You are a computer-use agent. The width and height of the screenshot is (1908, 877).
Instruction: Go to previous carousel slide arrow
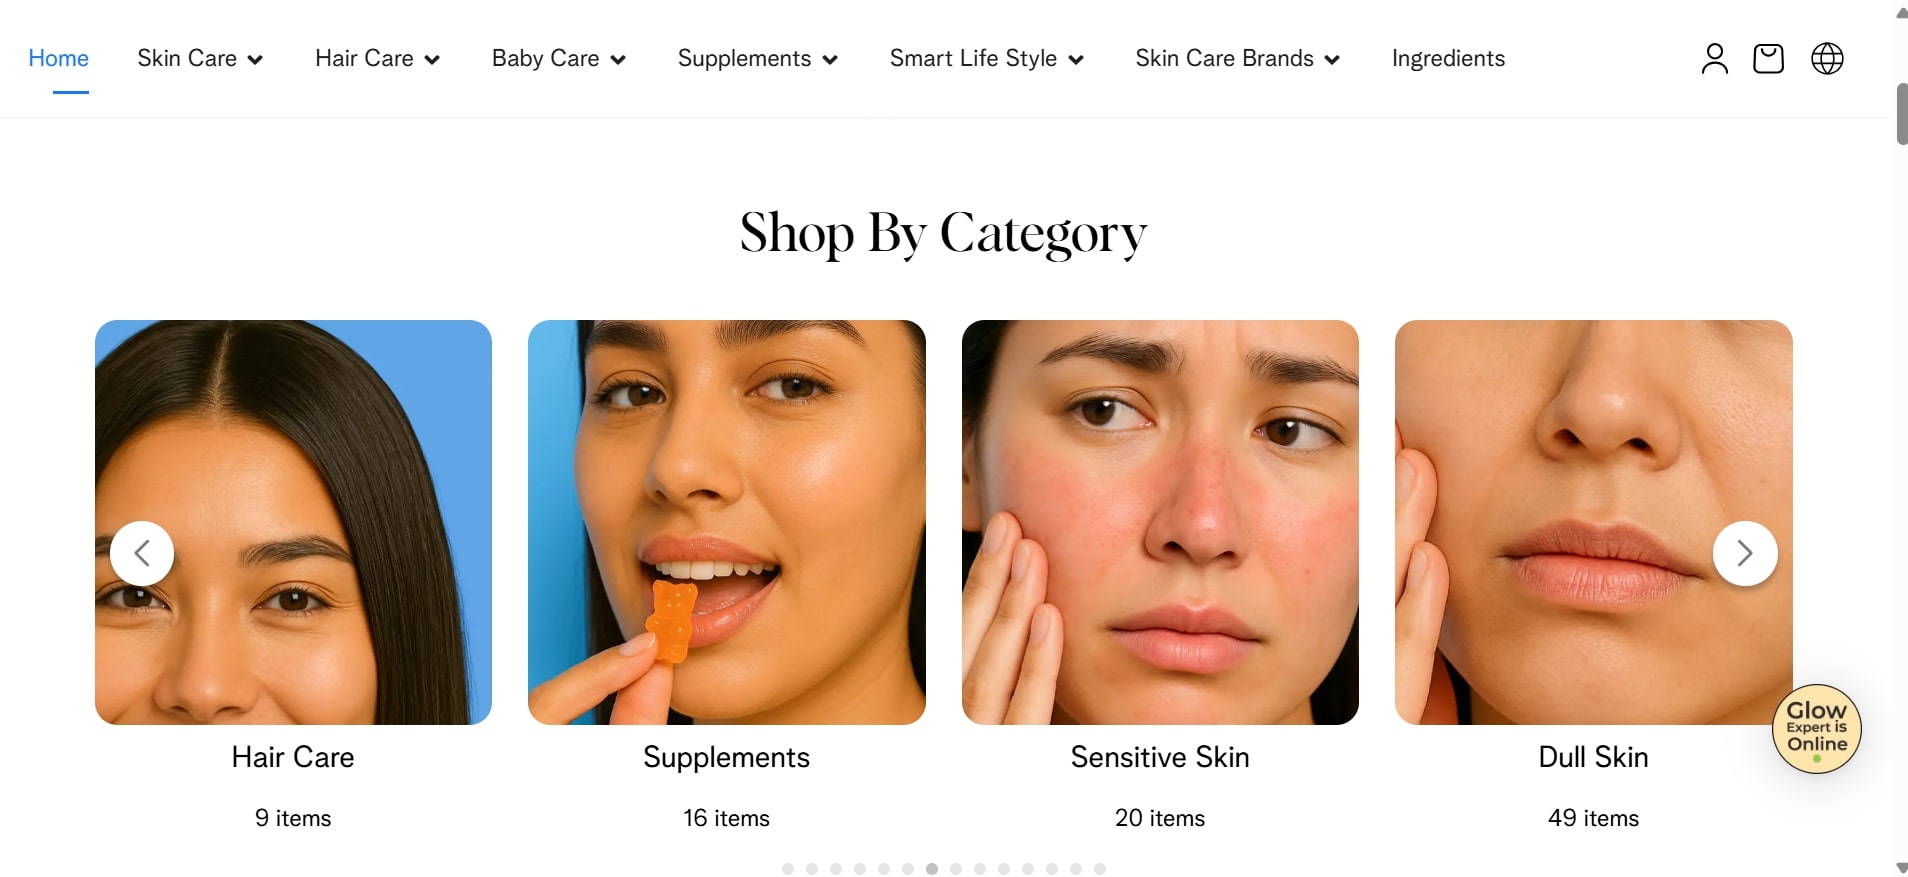tap(142, 553)
